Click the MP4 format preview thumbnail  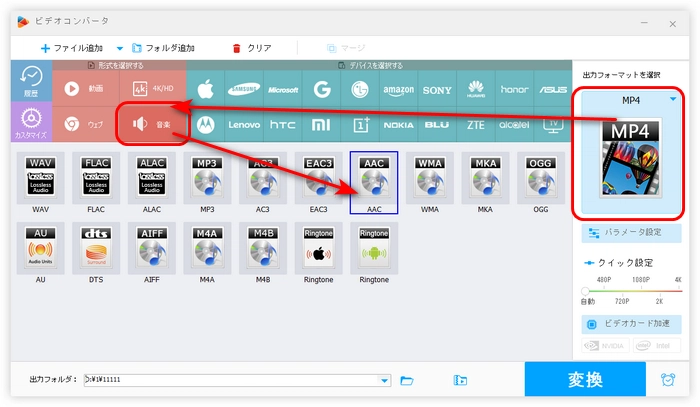click(630, 156)
